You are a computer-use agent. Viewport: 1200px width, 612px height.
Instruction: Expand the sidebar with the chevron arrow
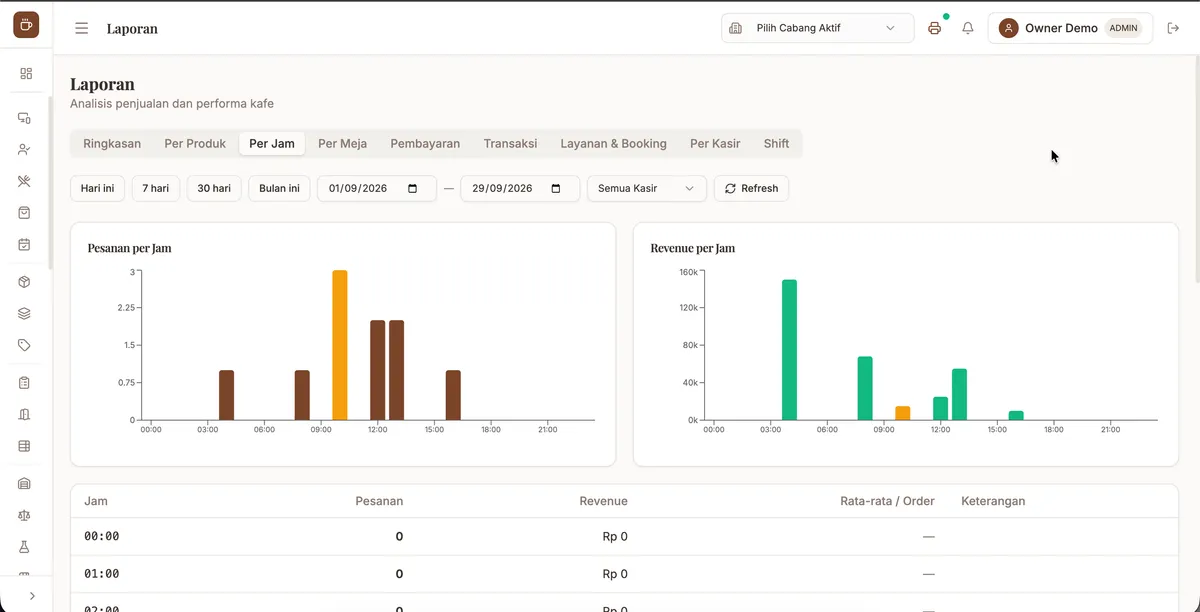click(x=32, y=595)
